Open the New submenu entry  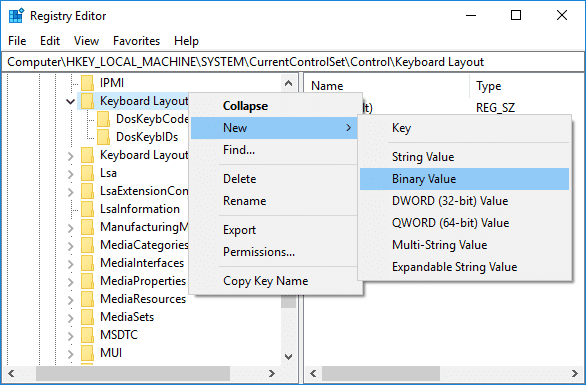275,128
